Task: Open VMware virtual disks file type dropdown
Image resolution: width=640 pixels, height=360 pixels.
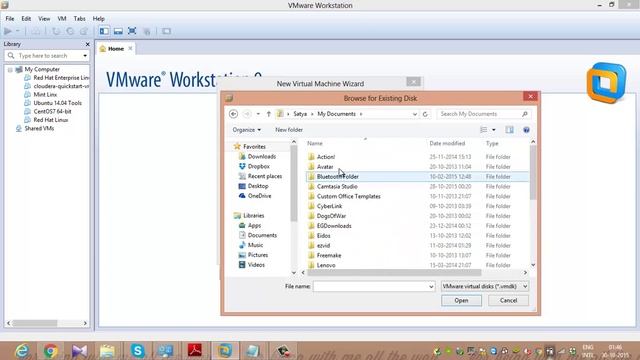Action: pyautogui.click(x=485, y=287)
